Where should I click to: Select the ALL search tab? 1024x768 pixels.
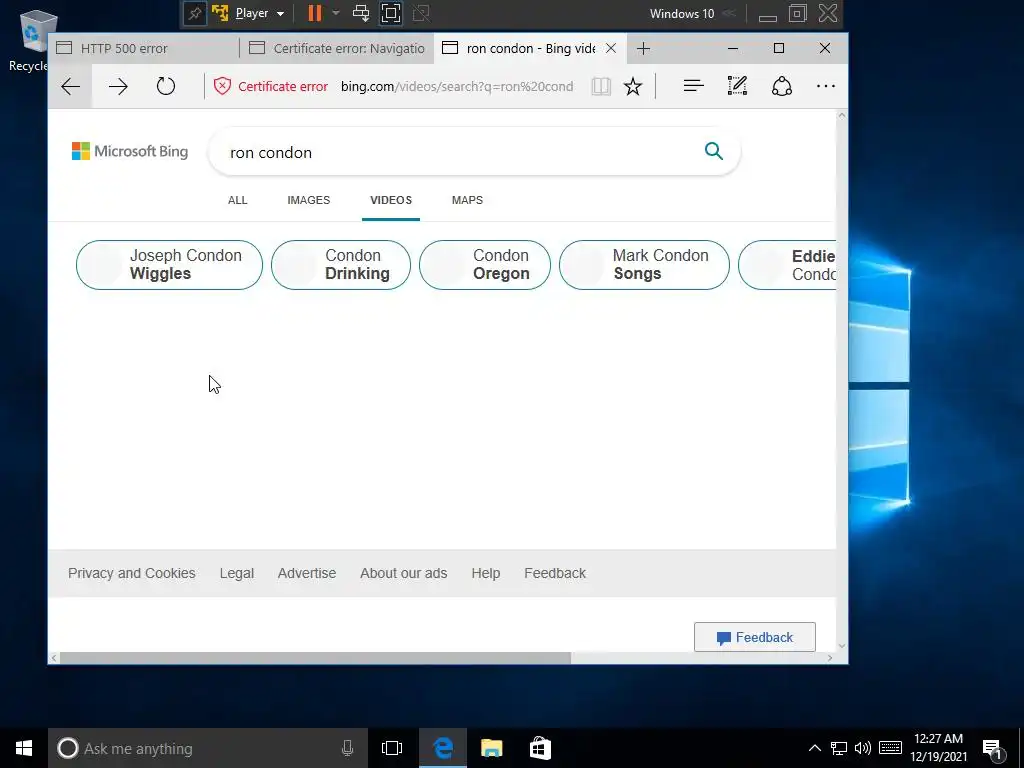[238, 200]
